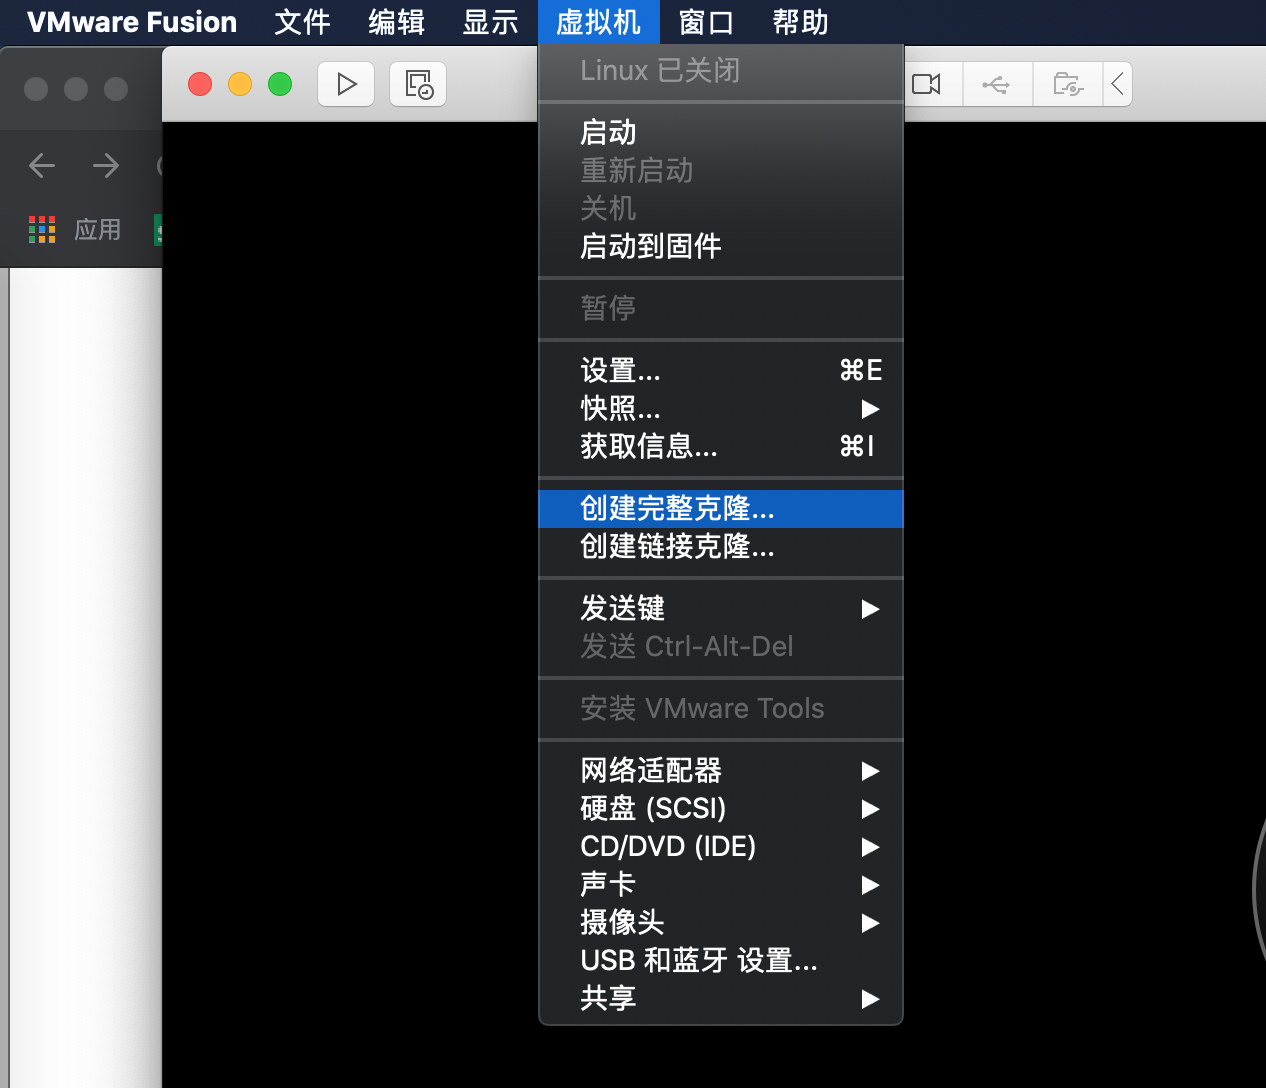Open the 文件 menu

pos(302,22)
